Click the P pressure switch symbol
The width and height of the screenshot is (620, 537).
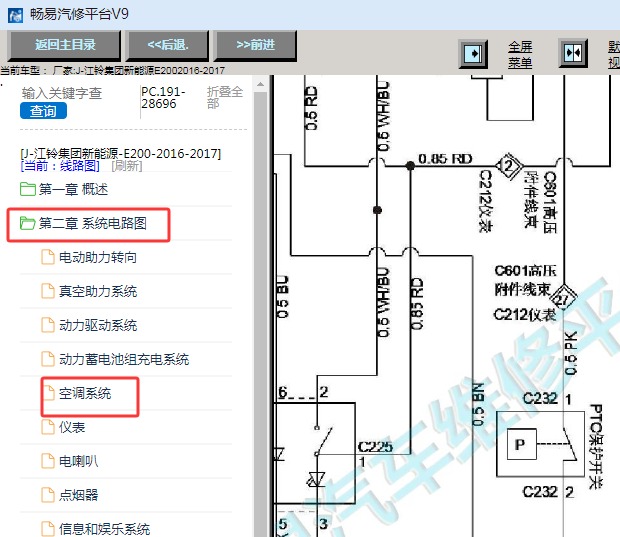[x=522, y=444]
